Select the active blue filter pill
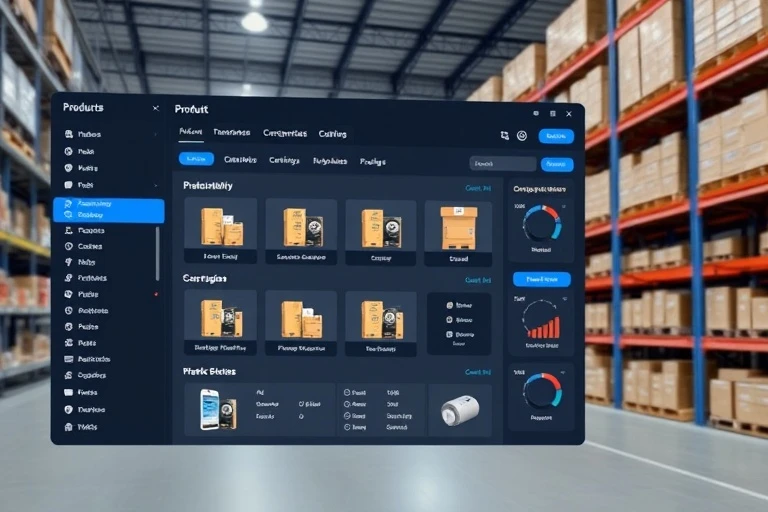 coord(196,159)
